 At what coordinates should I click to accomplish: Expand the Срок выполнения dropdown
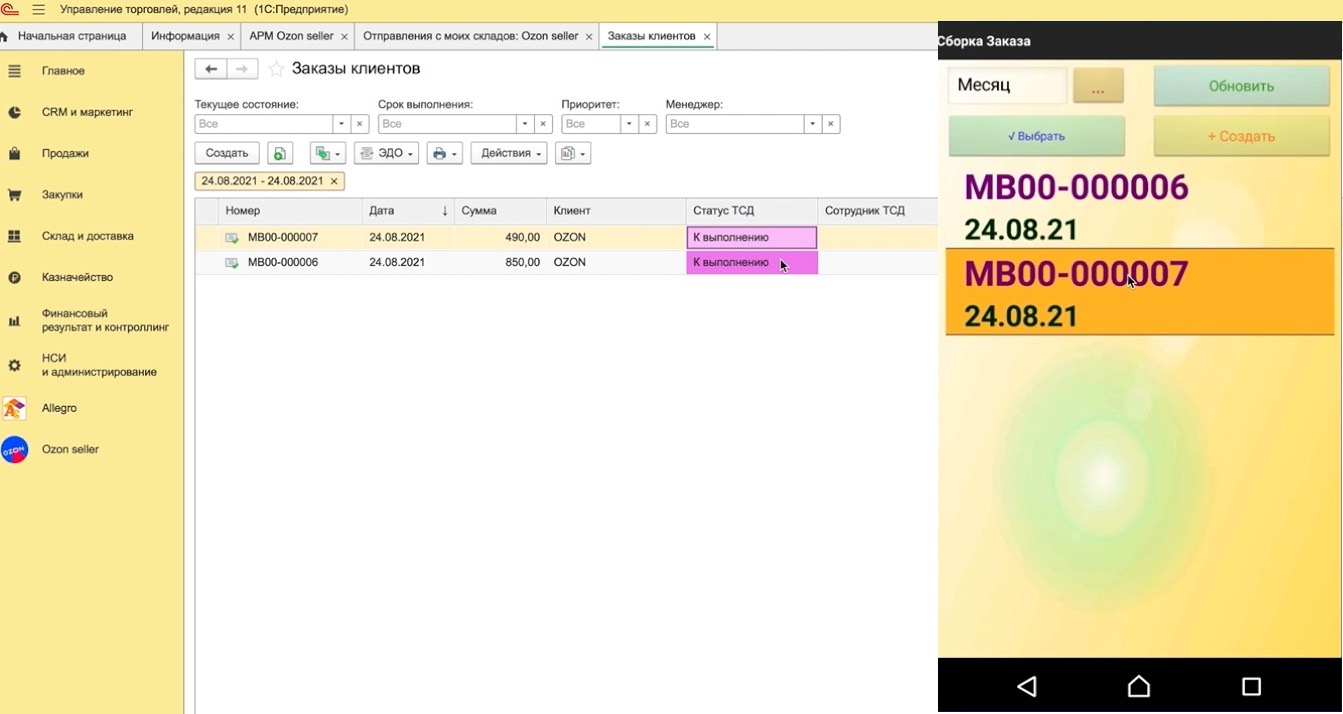(x=525, y=124)
